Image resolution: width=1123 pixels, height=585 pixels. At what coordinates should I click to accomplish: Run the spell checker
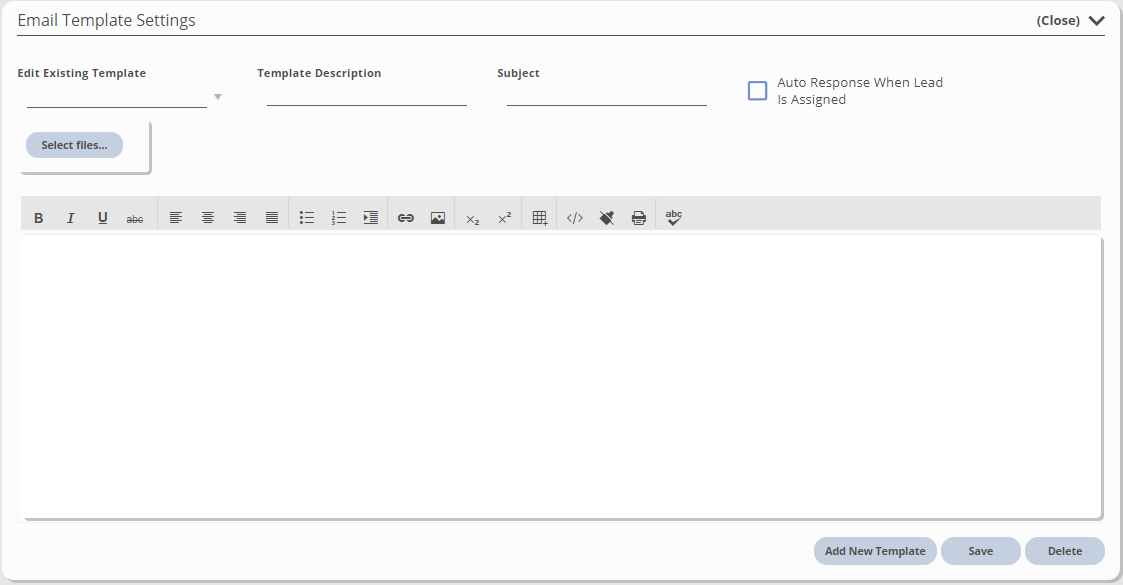click(674, 218)
